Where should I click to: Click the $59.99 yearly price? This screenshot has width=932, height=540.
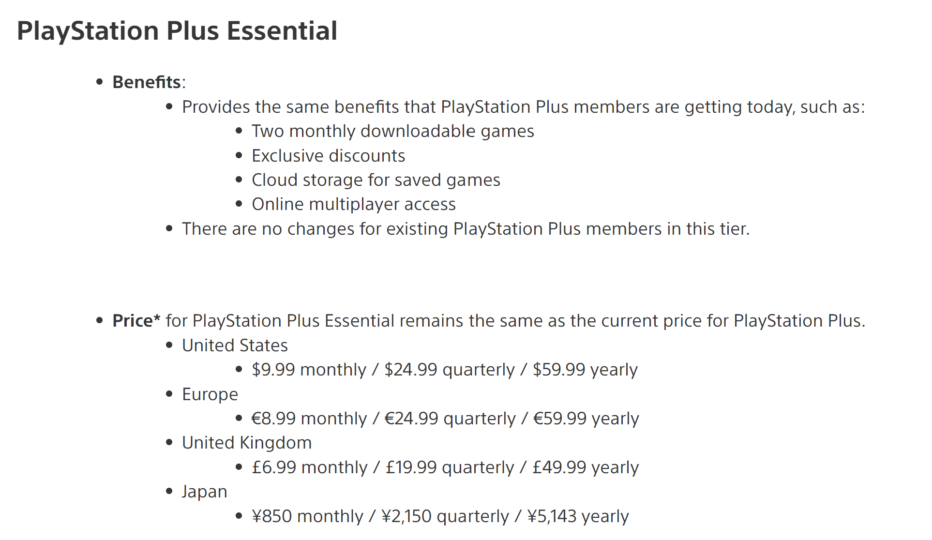585,369
